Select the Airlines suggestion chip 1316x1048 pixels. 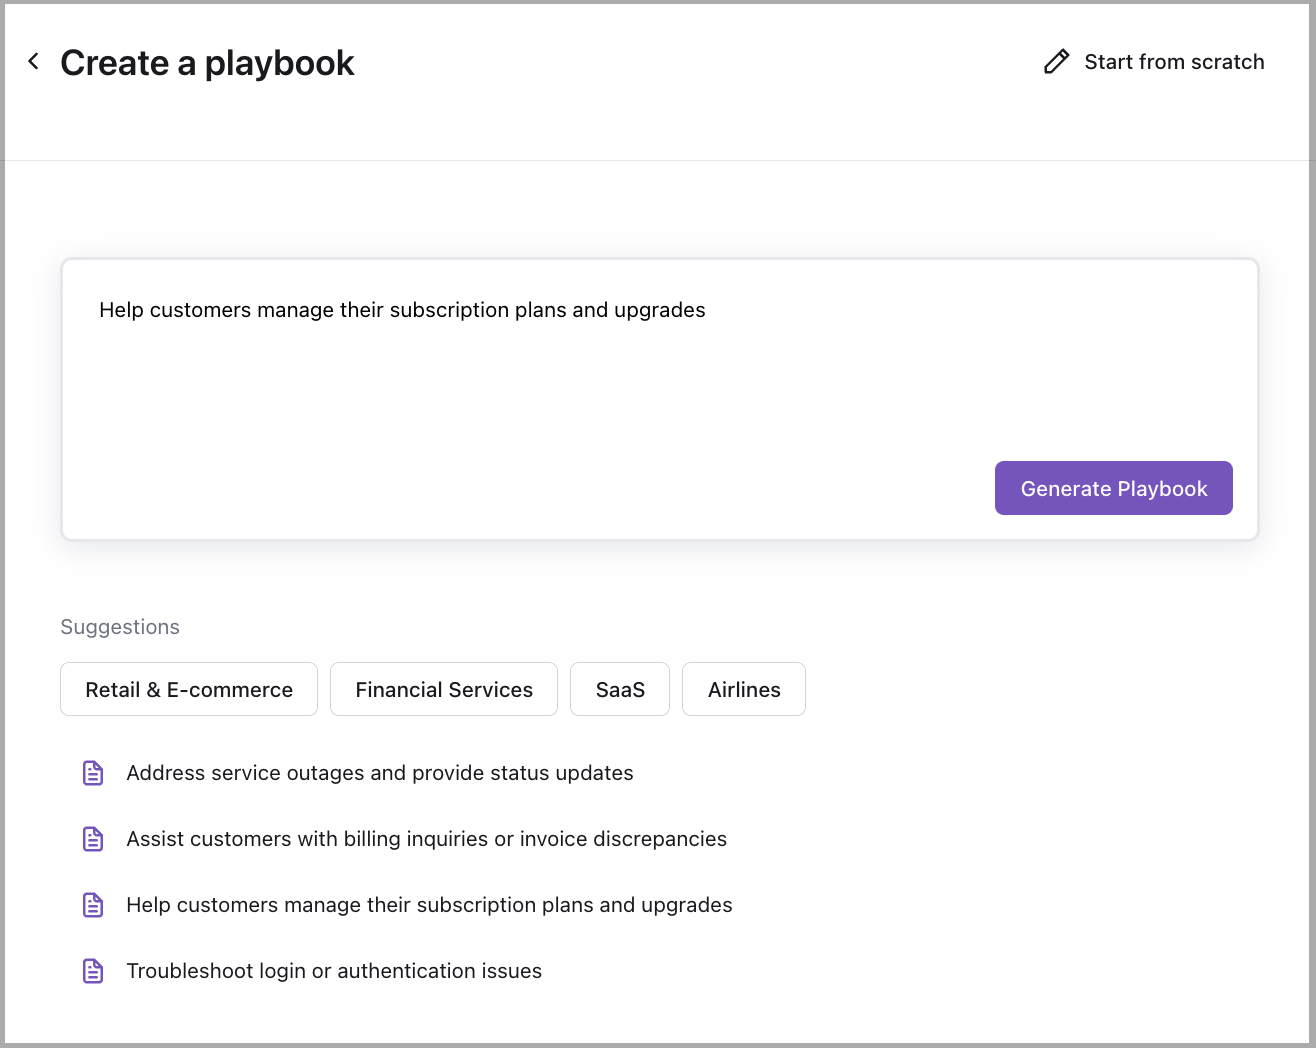(x=743, y=689)
